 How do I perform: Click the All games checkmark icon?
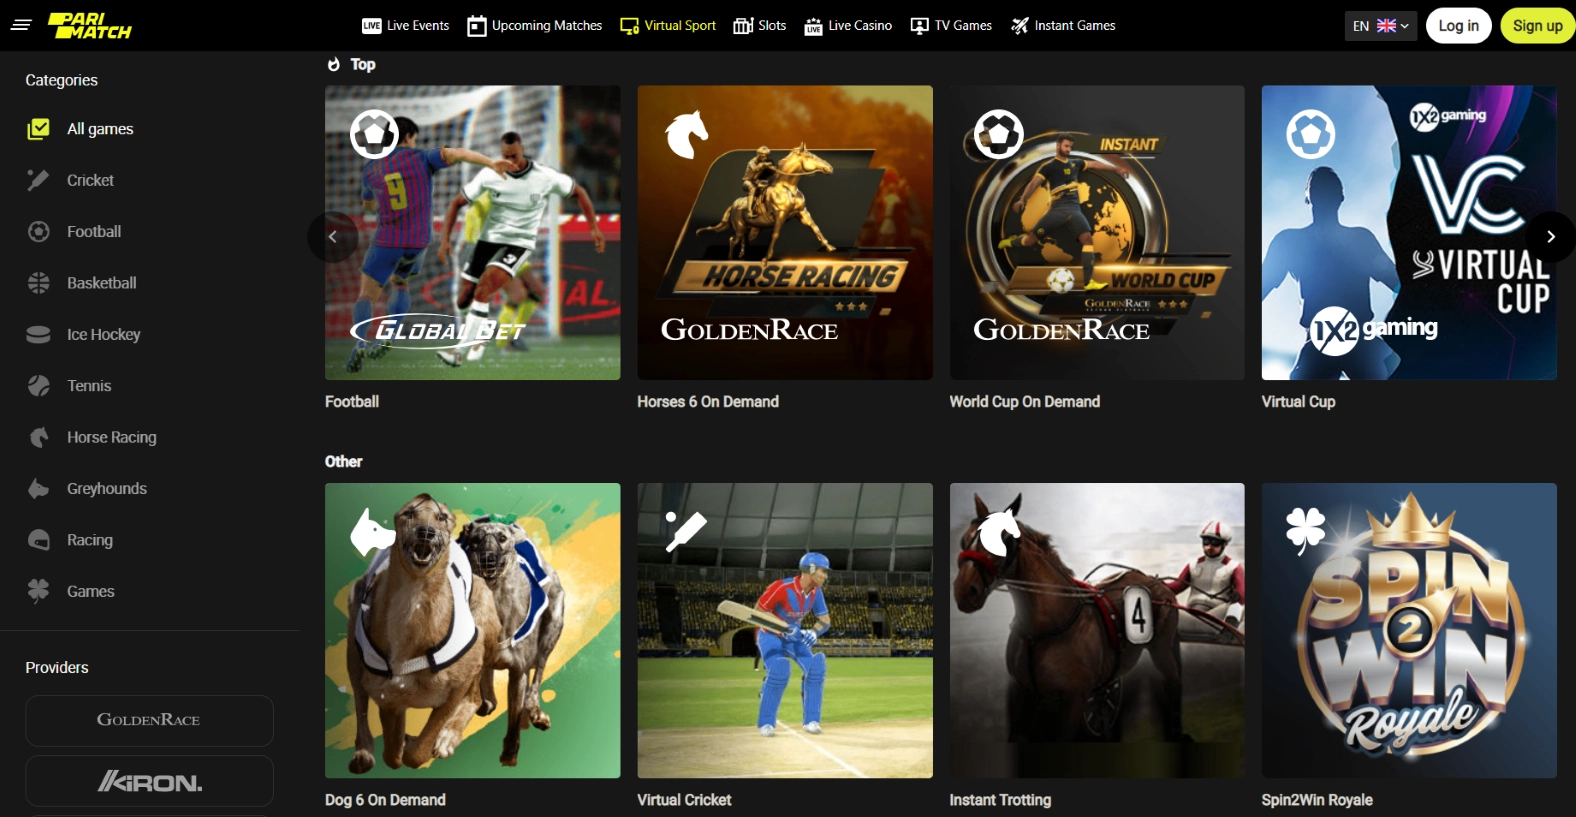point(38,129)
